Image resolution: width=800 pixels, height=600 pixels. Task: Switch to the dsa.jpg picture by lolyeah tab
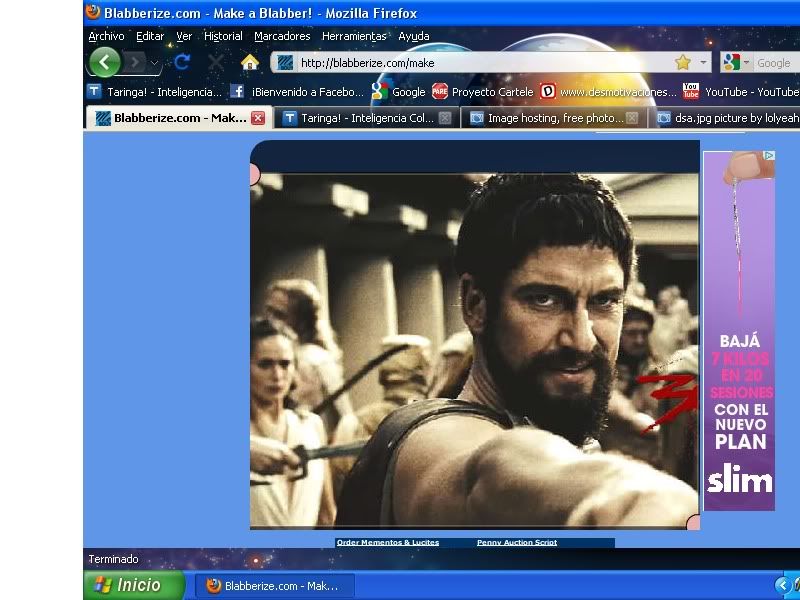click(x=726, y=118)
